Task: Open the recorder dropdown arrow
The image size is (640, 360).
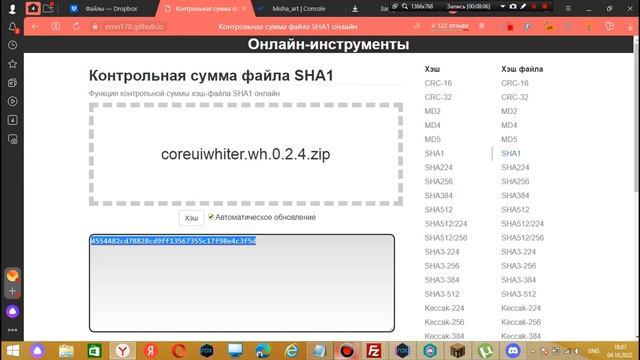Action: pos(502,6)
